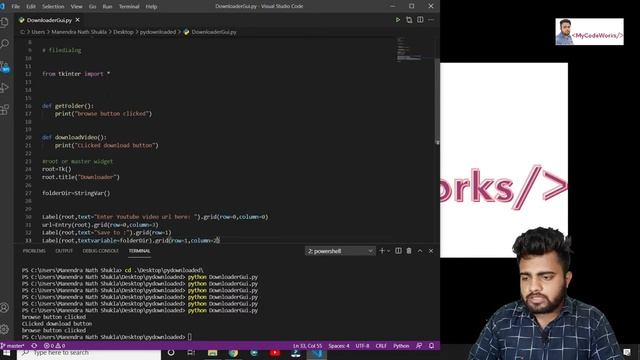This screenshot has height=360, width=640.
Task: Open the Terminal menu
Action: click(x=129, y=7)
